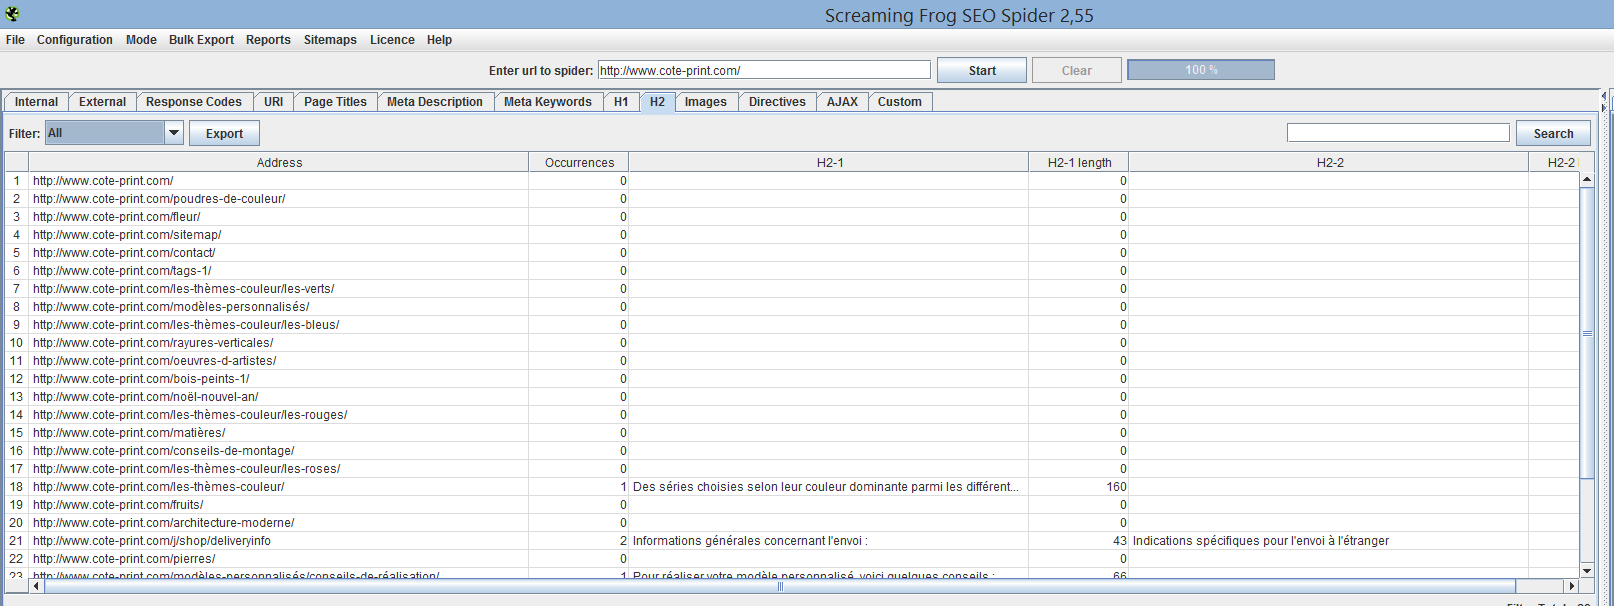Select the Page Titles tab
Viewport: 1614px width, 606px height.
pyautogui.click(x=335, y=102)
